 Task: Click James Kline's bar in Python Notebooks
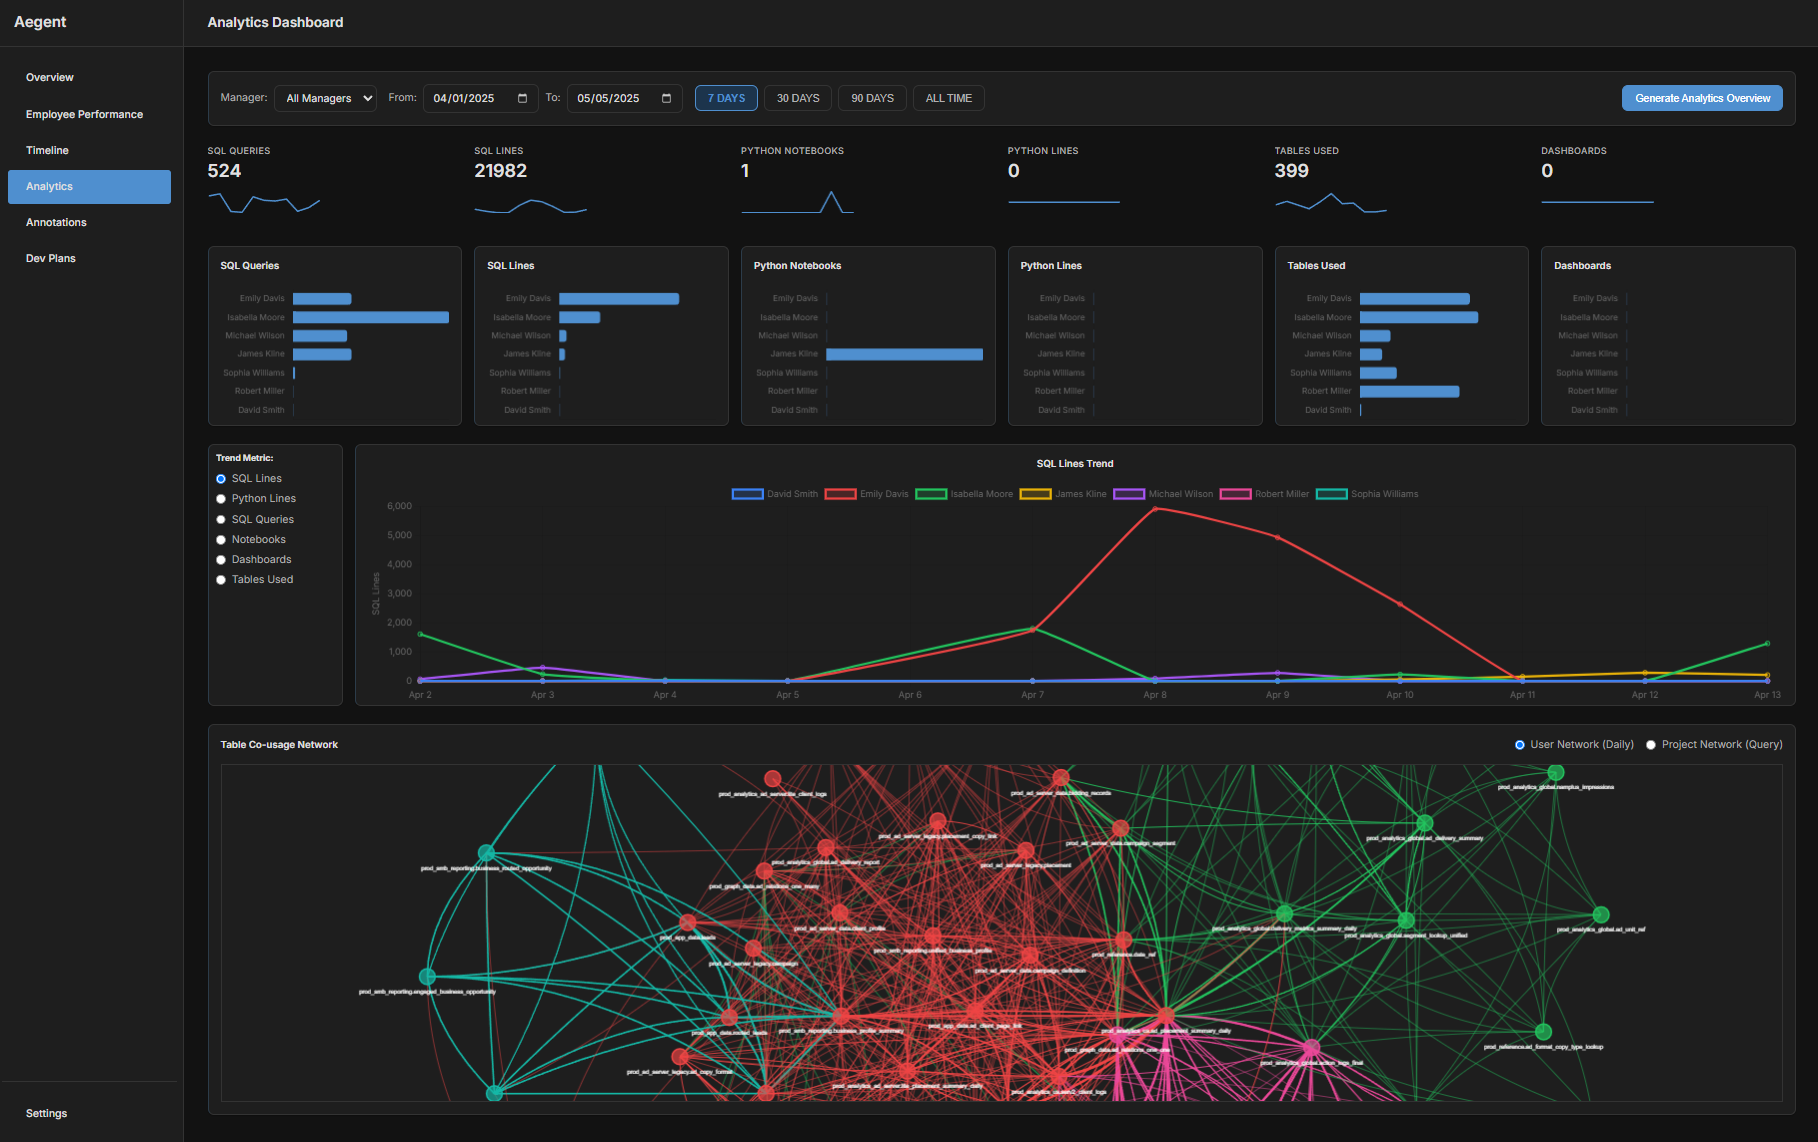click(904, 354)
